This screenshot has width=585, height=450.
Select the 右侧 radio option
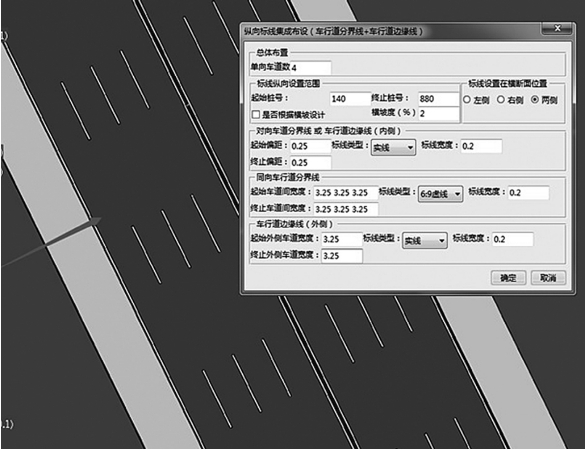[510, 100]
